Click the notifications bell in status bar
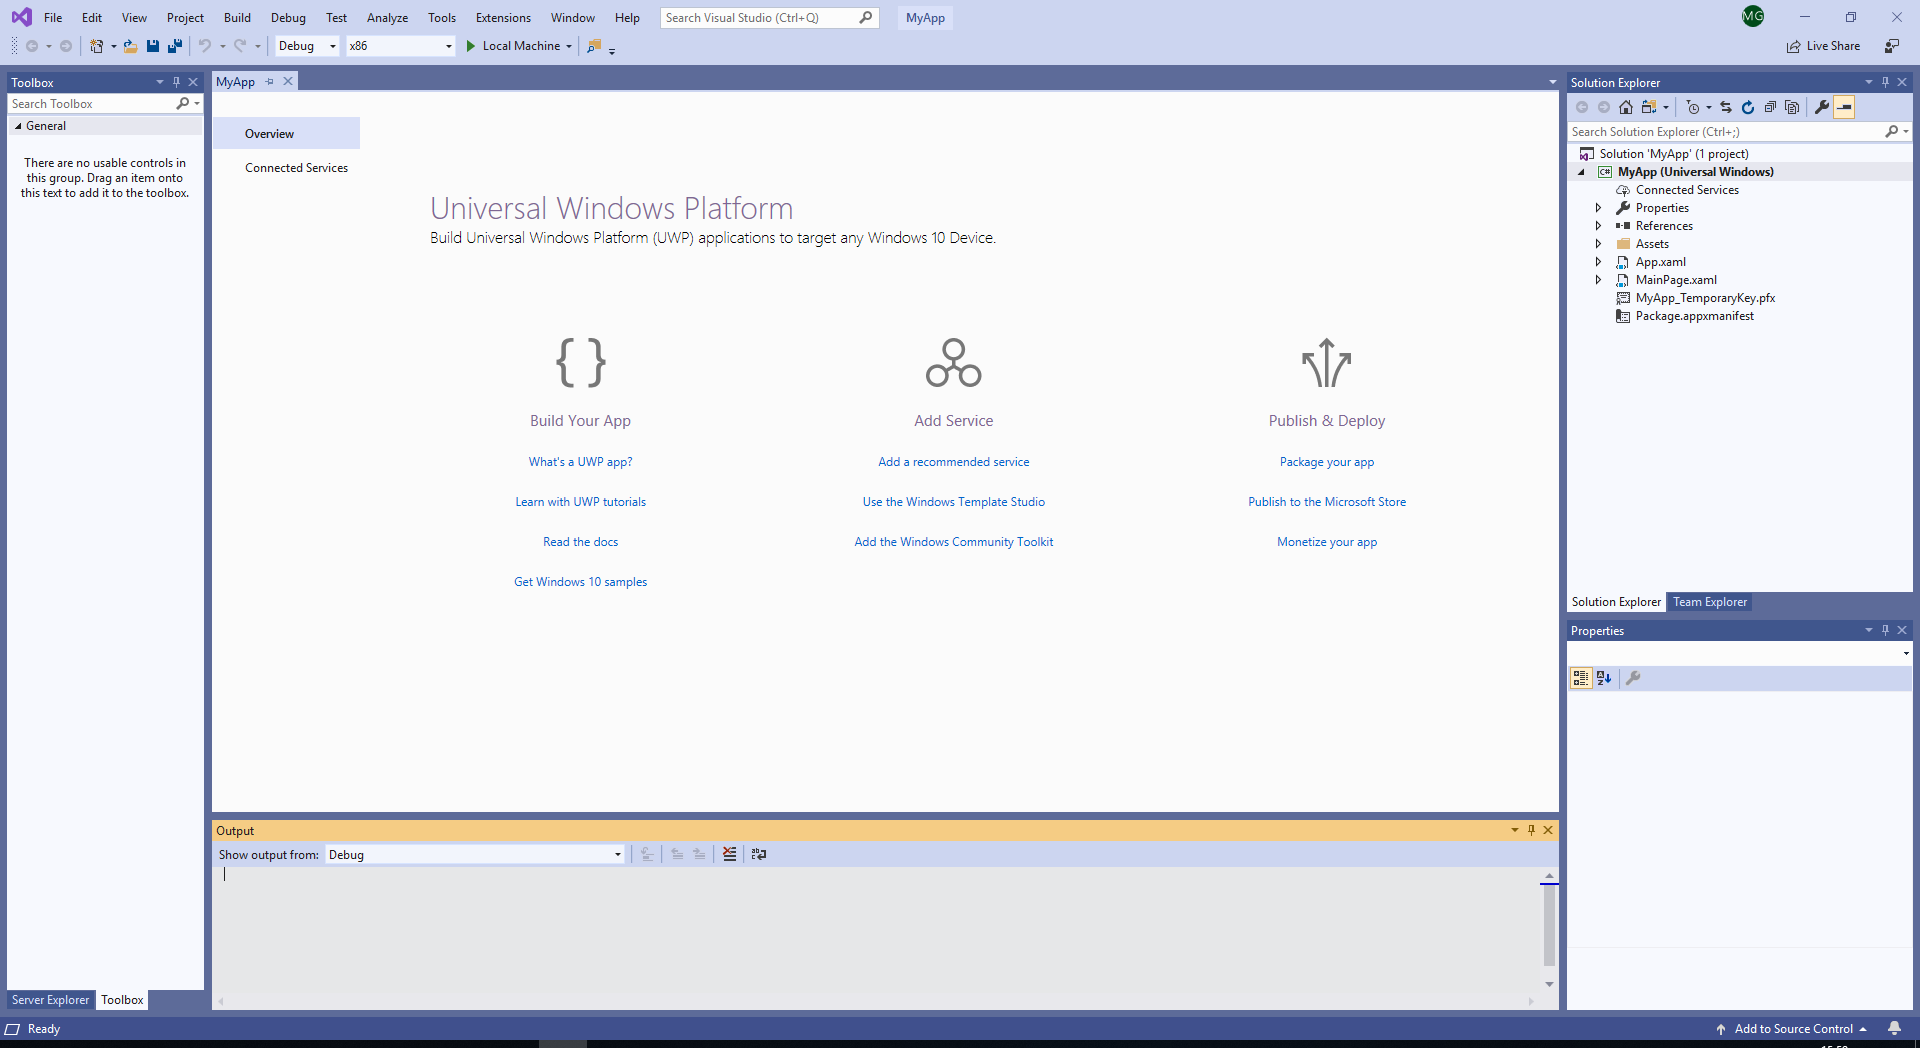Viewport: 1920px width, 1048px height. (x=1894, y=1028)
